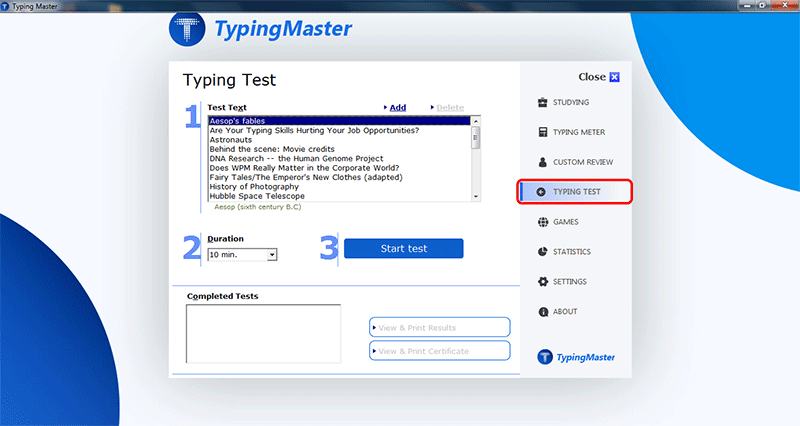
Task: Click the About info icon
Action: (x=543, y=312)
